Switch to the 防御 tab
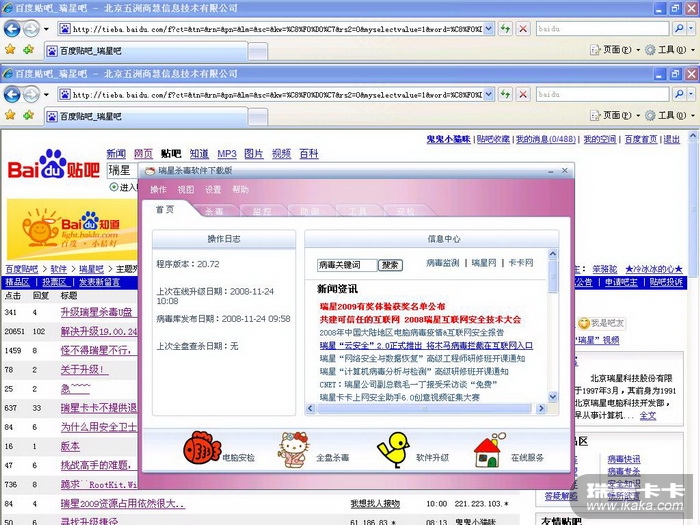 (310, 211)
